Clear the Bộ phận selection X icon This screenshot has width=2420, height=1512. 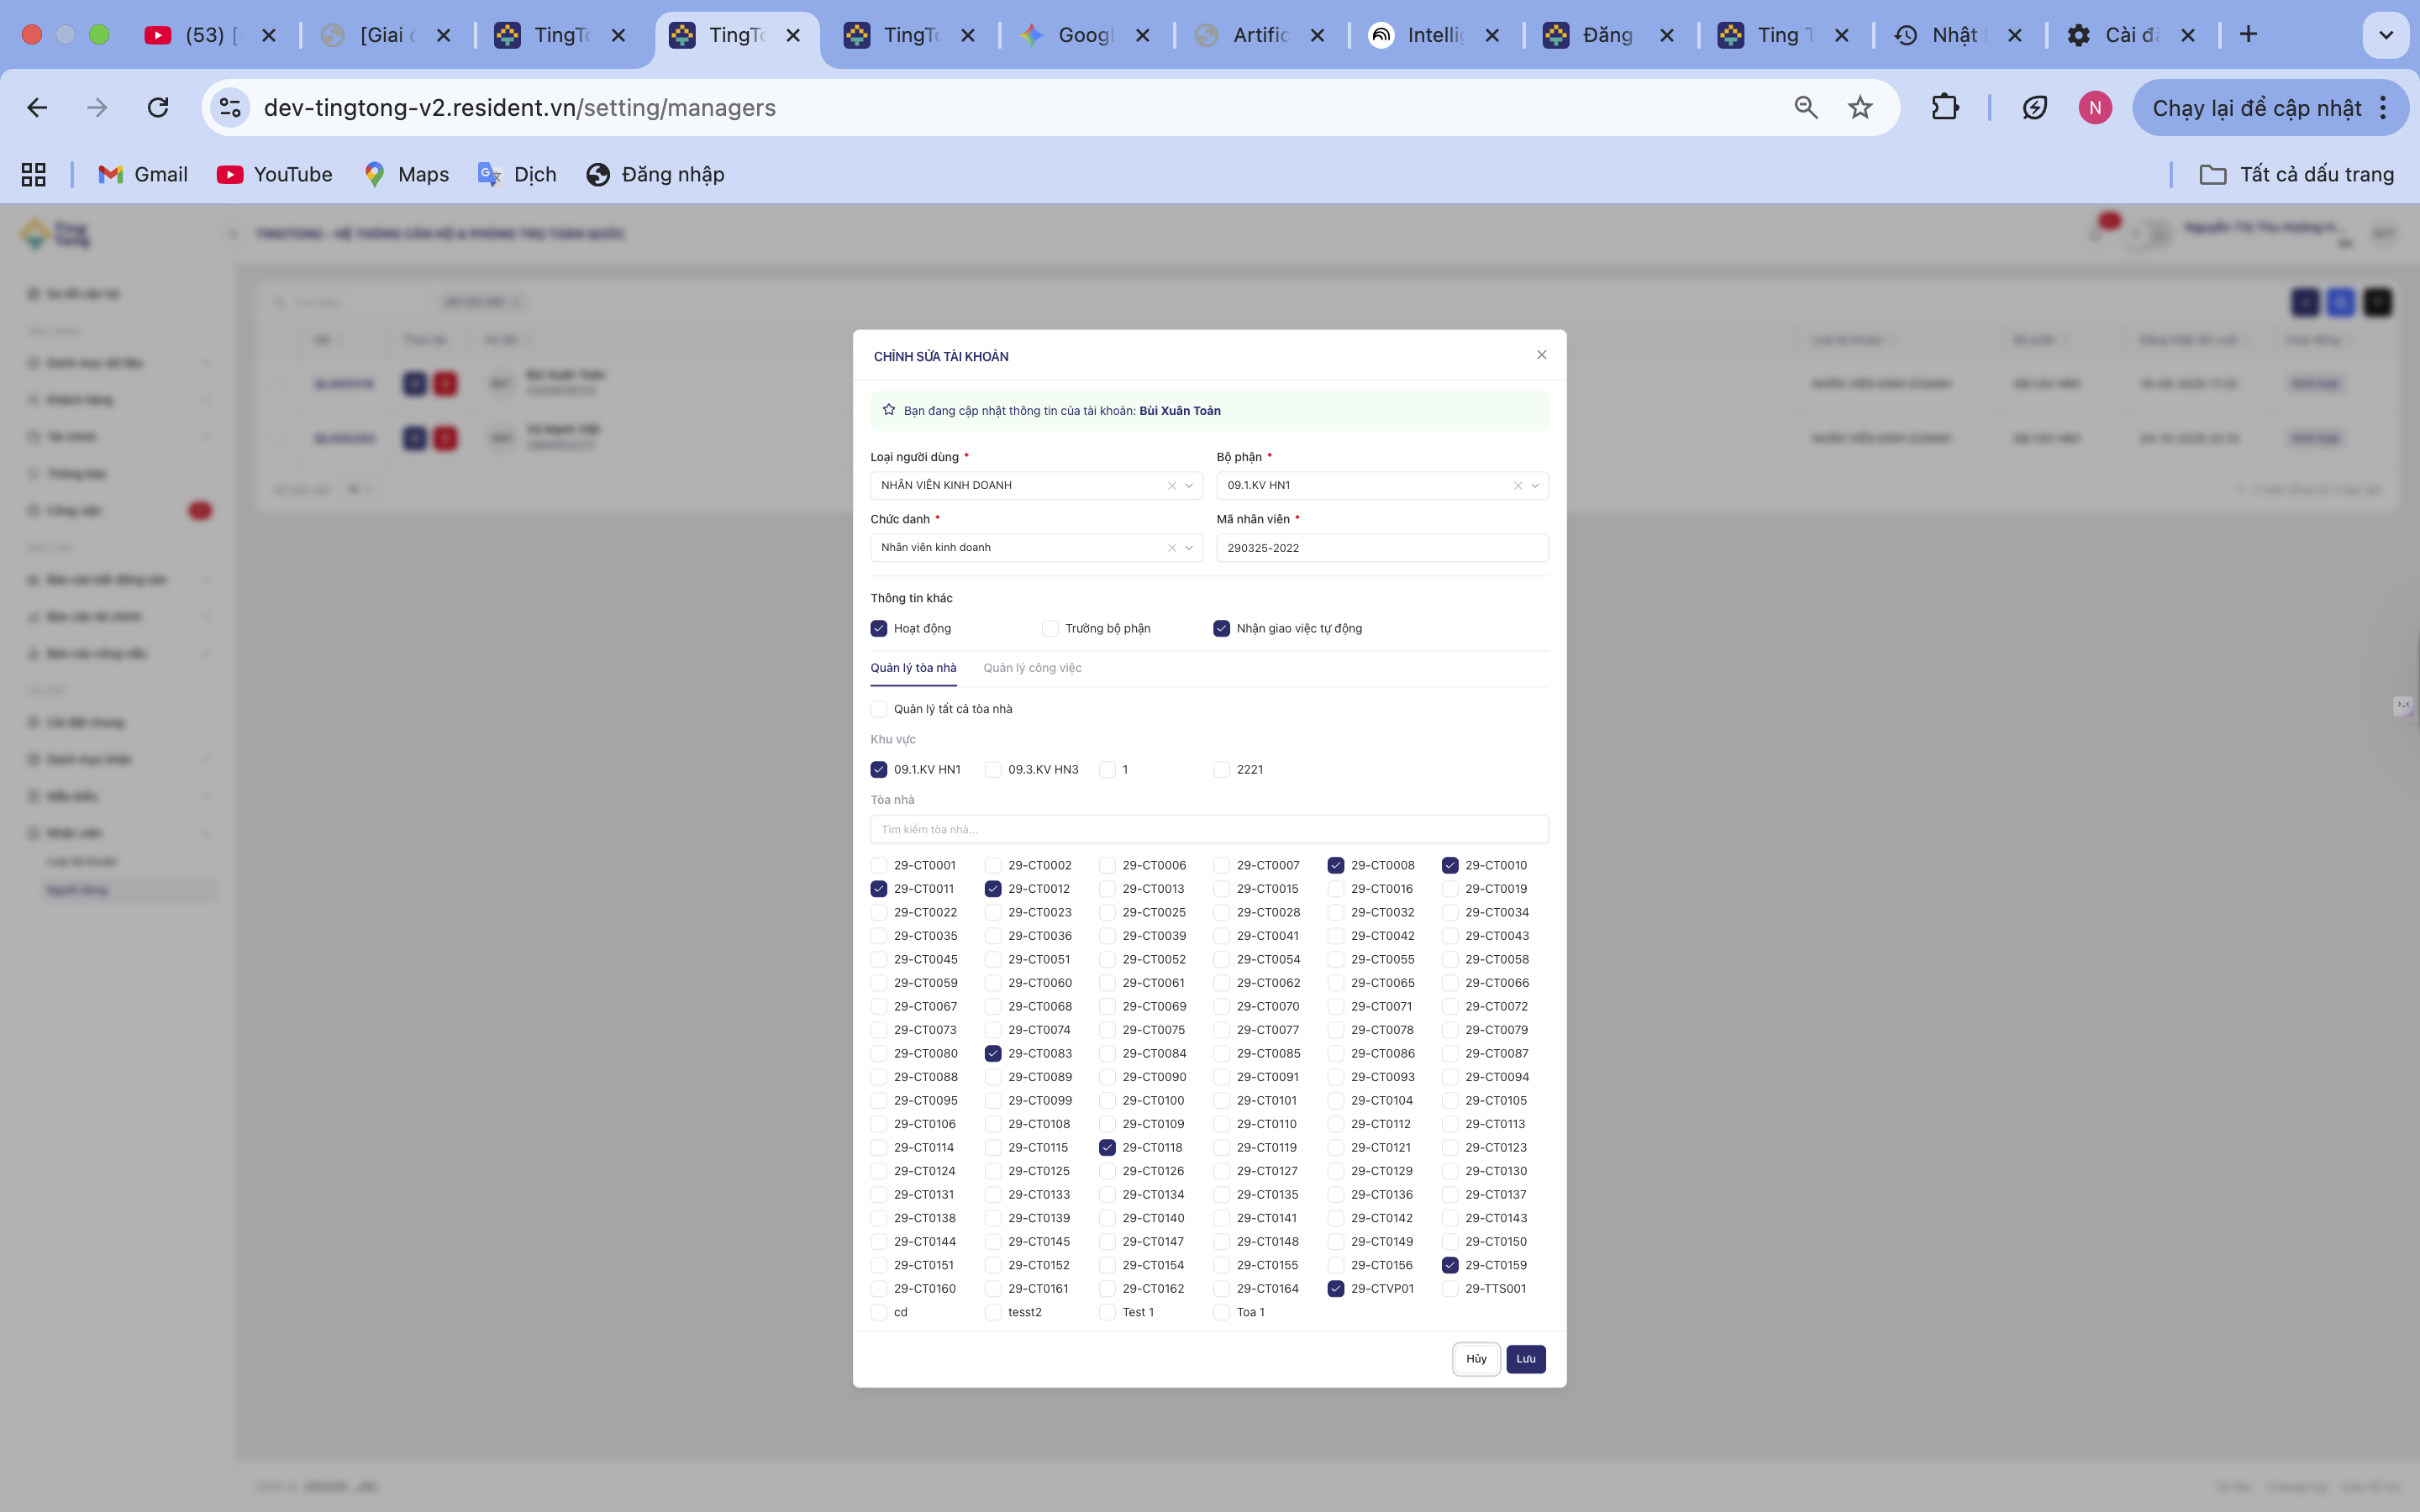click(x=1517, y=486)
